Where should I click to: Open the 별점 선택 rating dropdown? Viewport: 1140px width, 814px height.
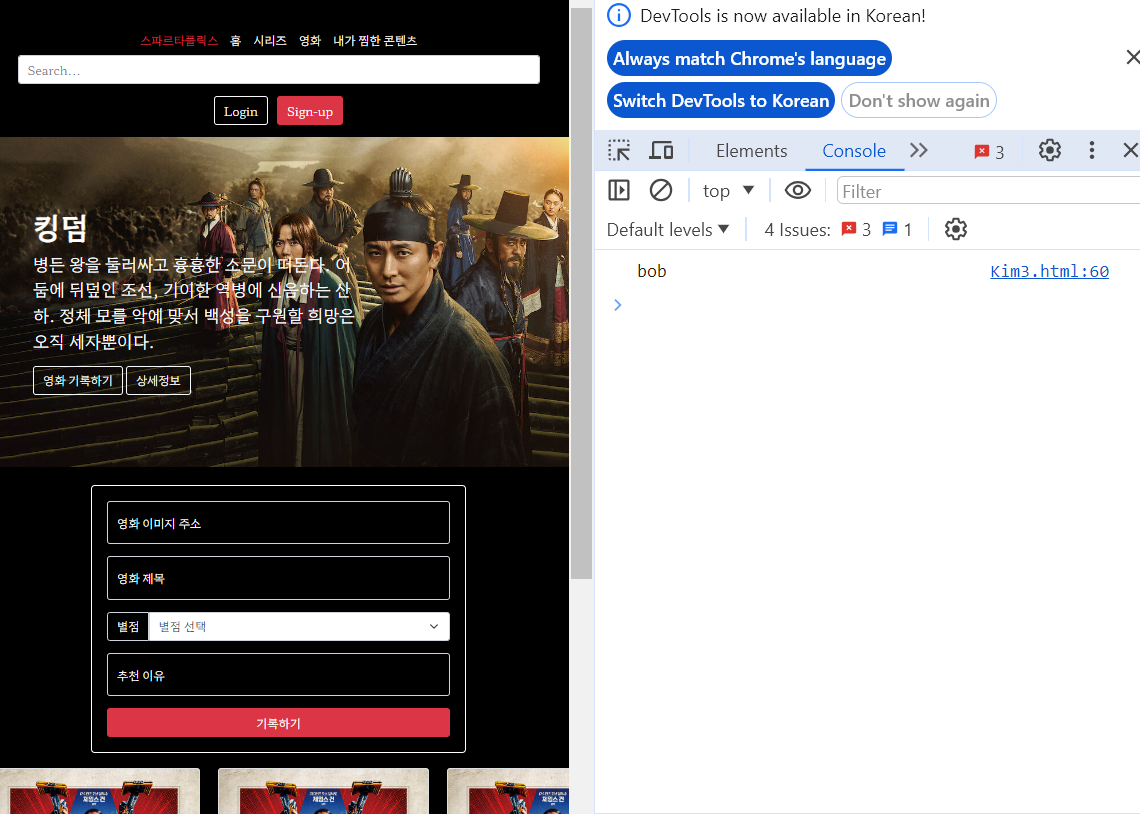pyautogui.click(x=299, y=626)
